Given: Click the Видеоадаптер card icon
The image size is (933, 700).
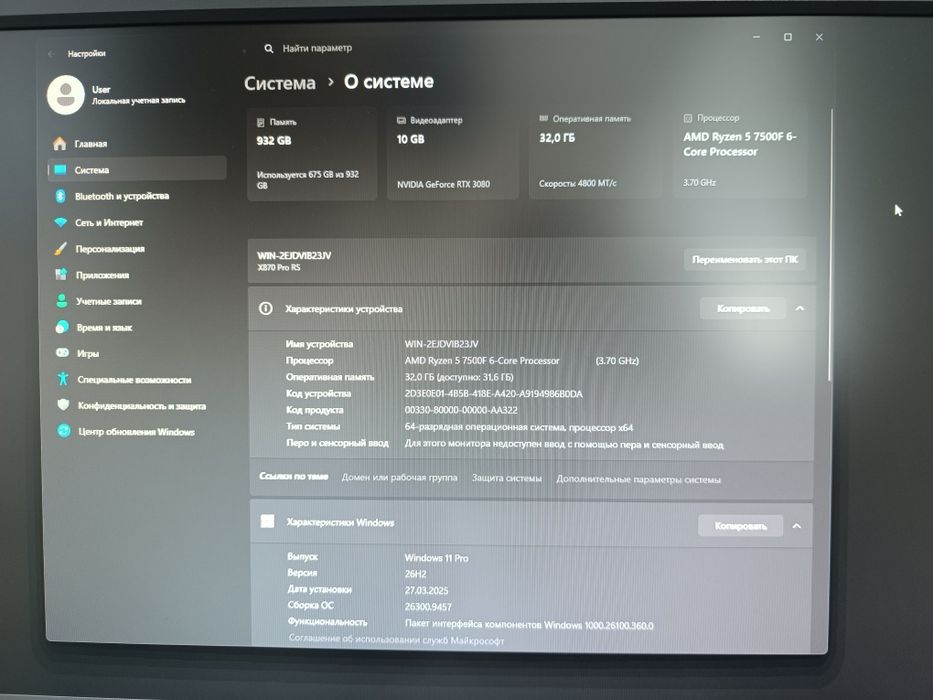Looking at the screenshot, I should (x=401, y=120).
